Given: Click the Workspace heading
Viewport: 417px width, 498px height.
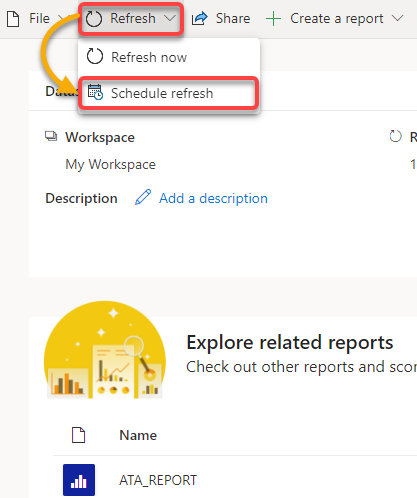Looking at the screenshot, I should (x=100, y=137).
